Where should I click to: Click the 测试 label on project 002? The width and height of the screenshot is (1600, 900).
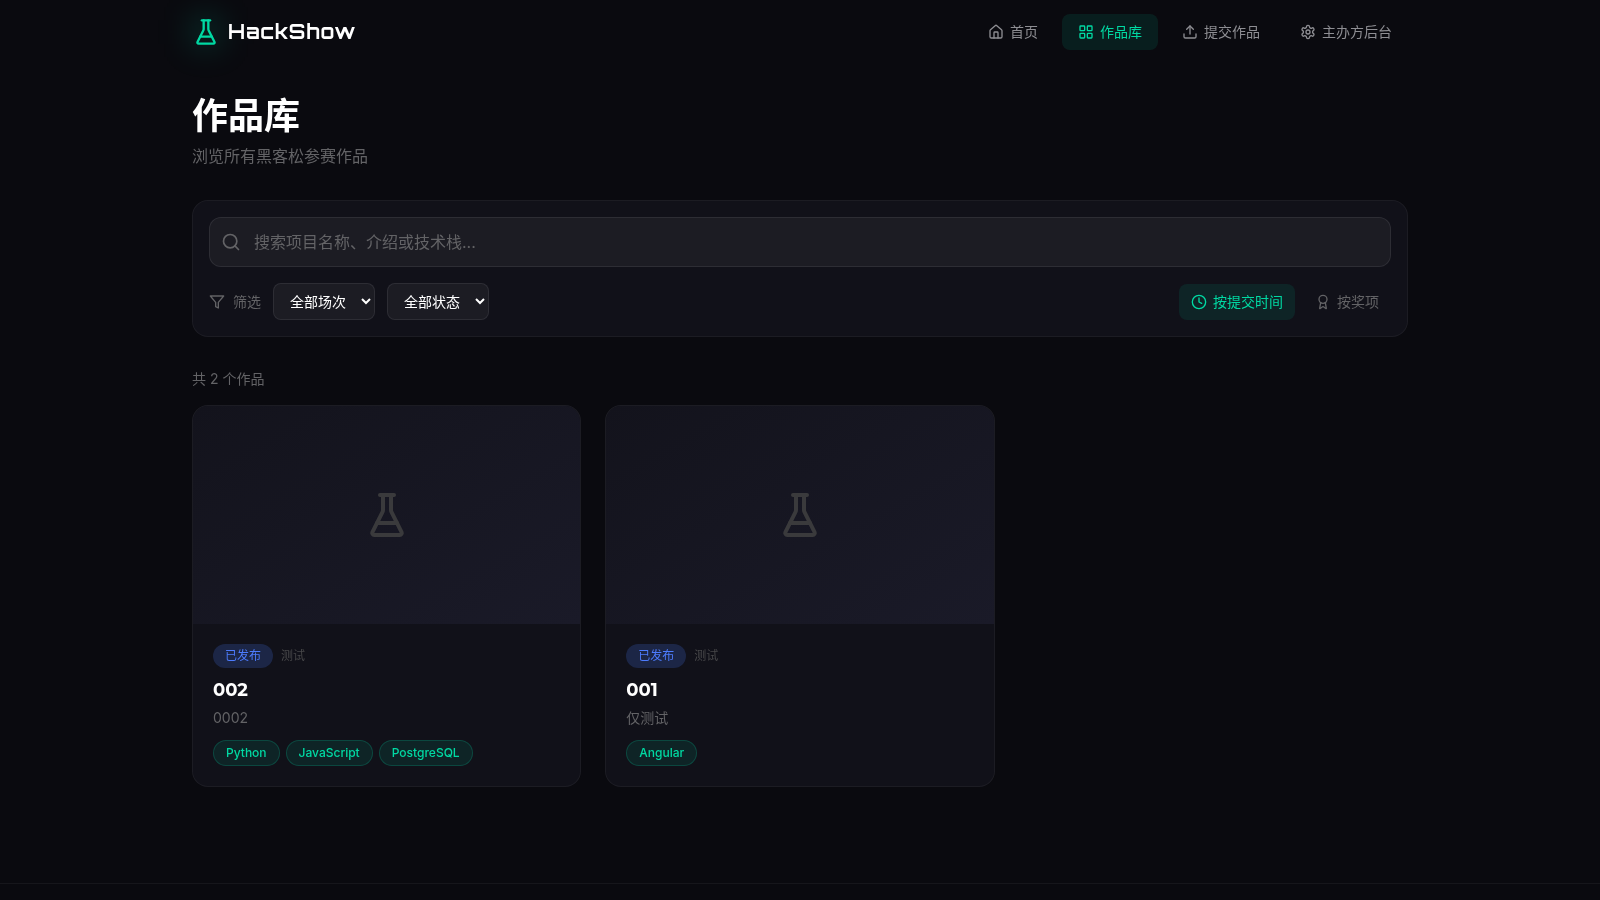(293, 656)
